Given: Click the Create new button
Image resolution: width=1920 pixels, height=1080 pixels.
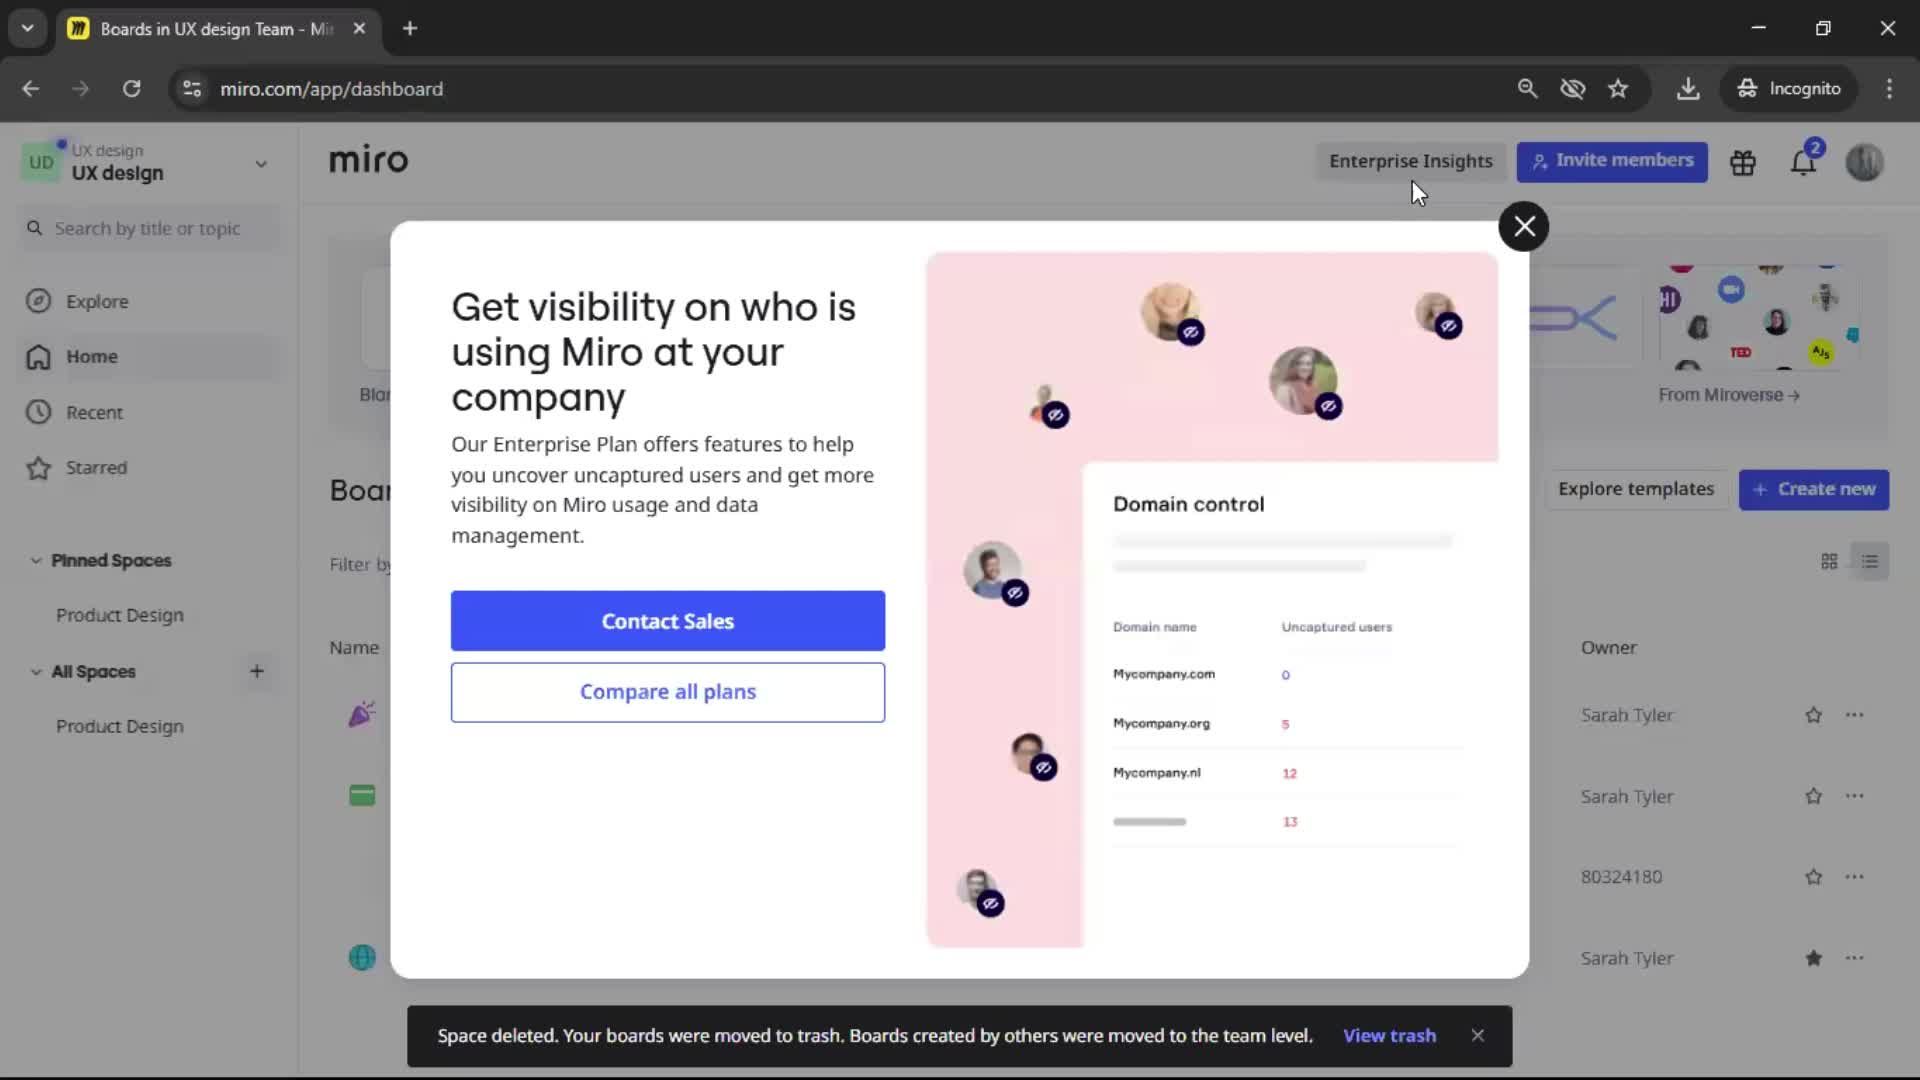Looking at the screenshot, I should pos(1814,489).
